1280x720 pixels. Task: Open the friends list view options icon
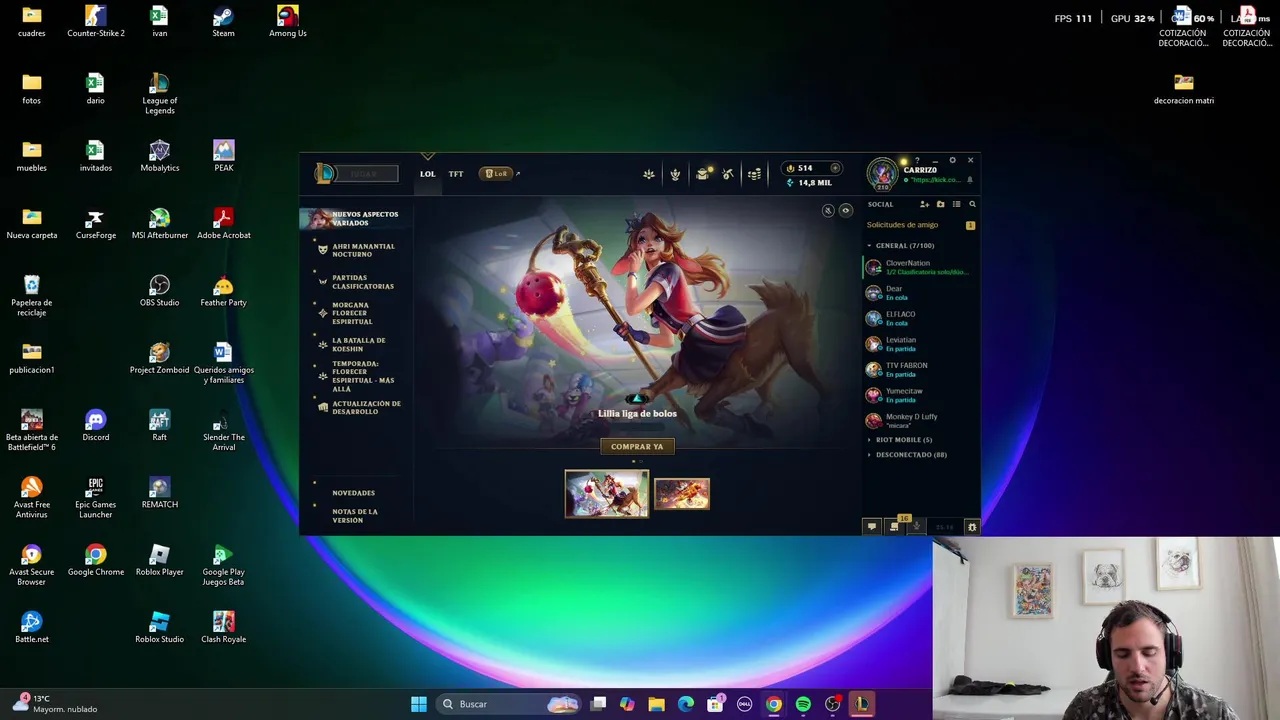[x=956, y=204]
